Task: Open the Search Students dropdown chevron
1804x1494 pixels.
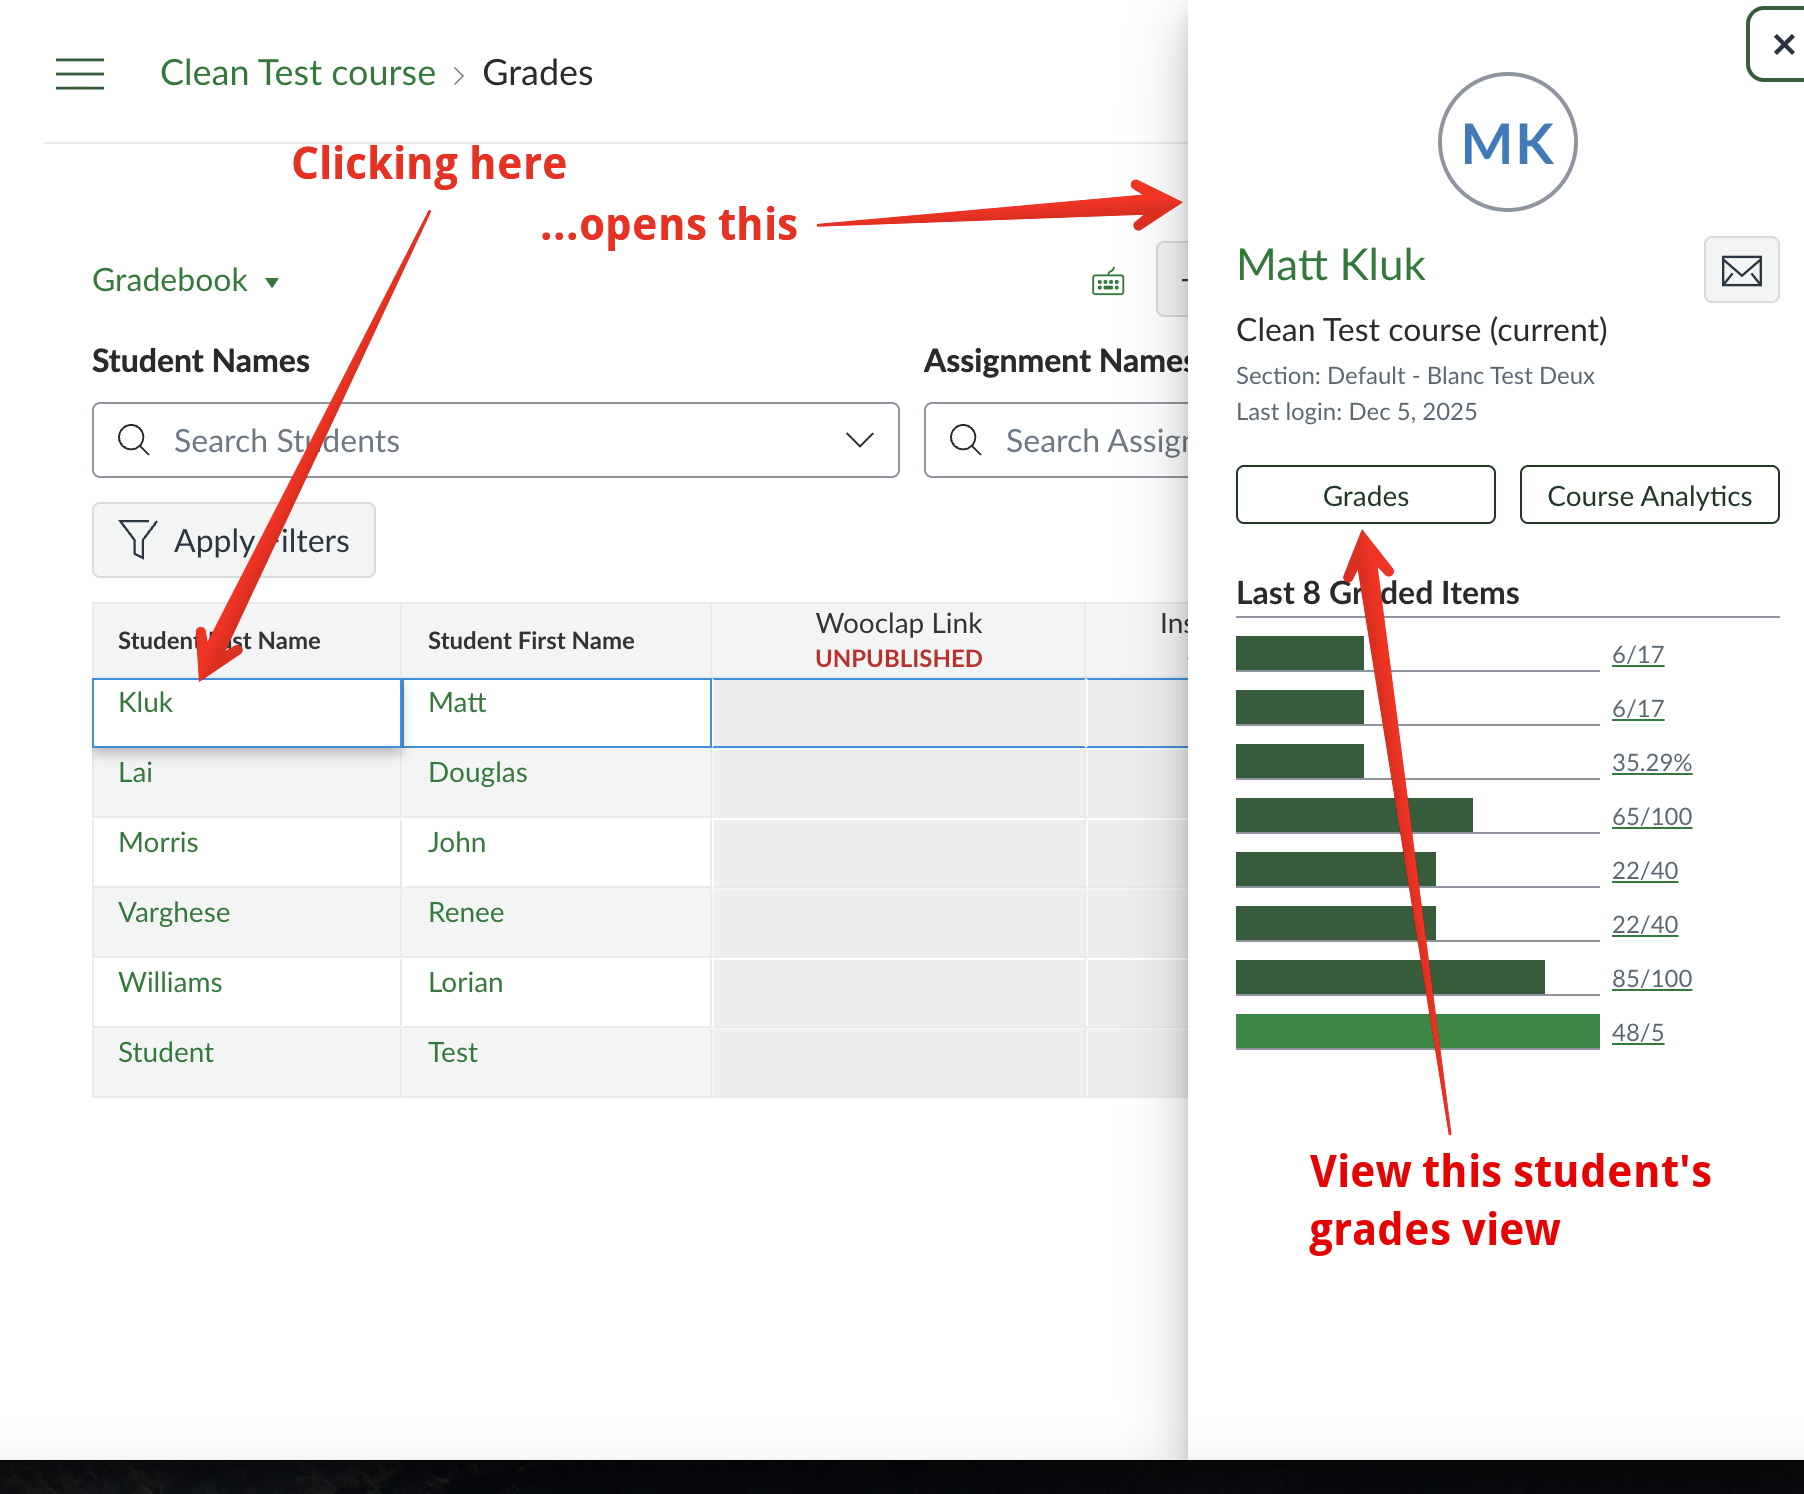Action: tap(859, 440)
